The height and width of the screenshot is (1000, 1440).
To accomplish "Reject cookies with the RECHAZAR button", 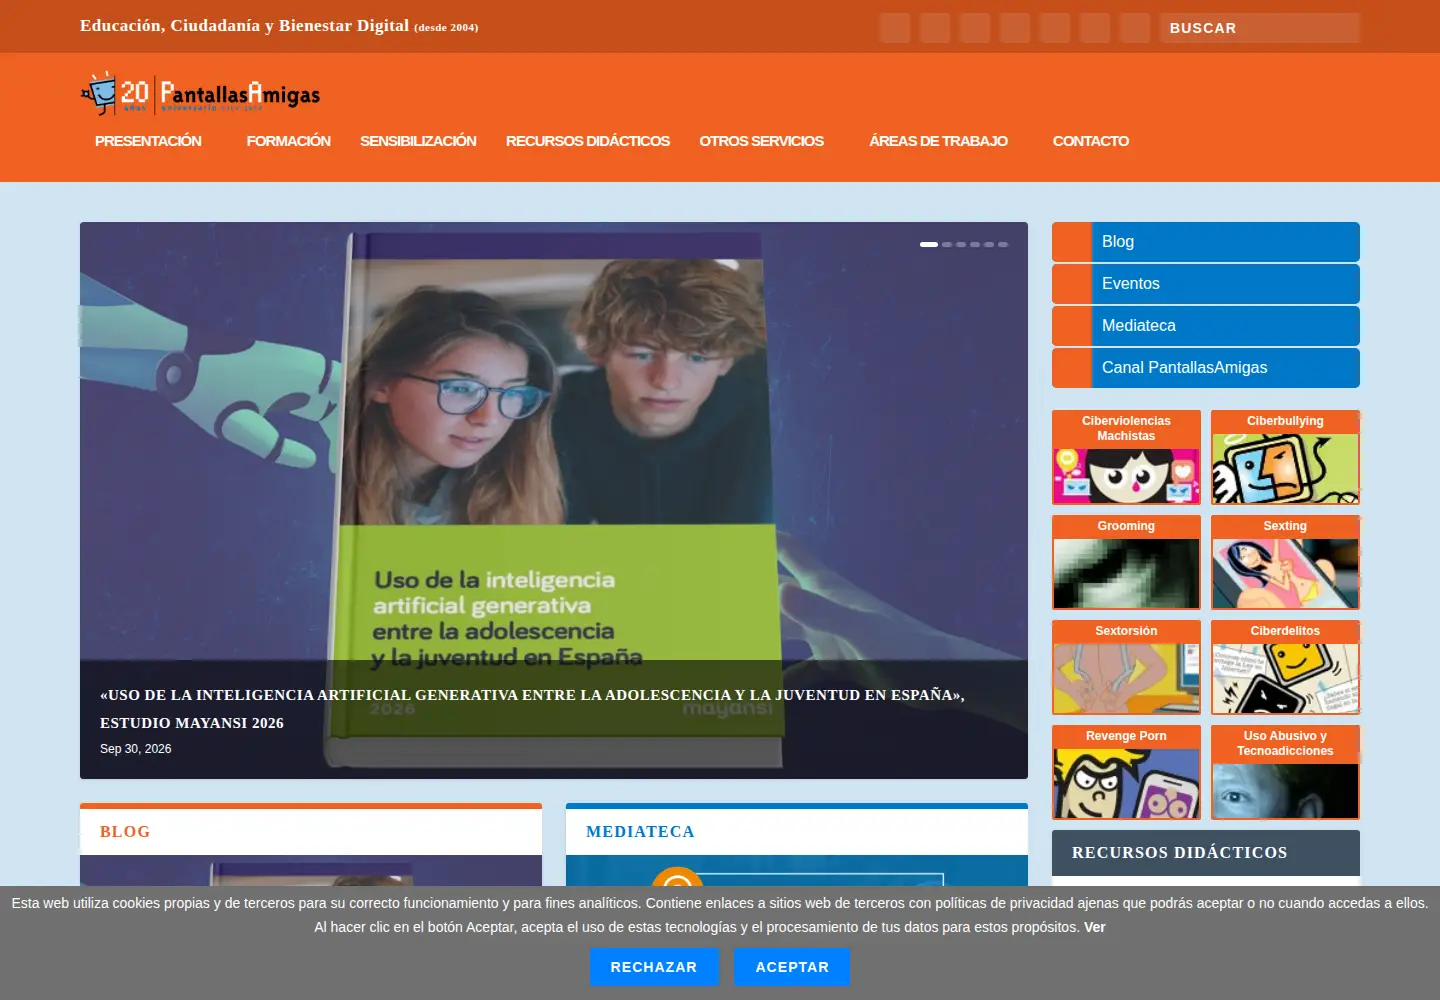I will [654, 967].
